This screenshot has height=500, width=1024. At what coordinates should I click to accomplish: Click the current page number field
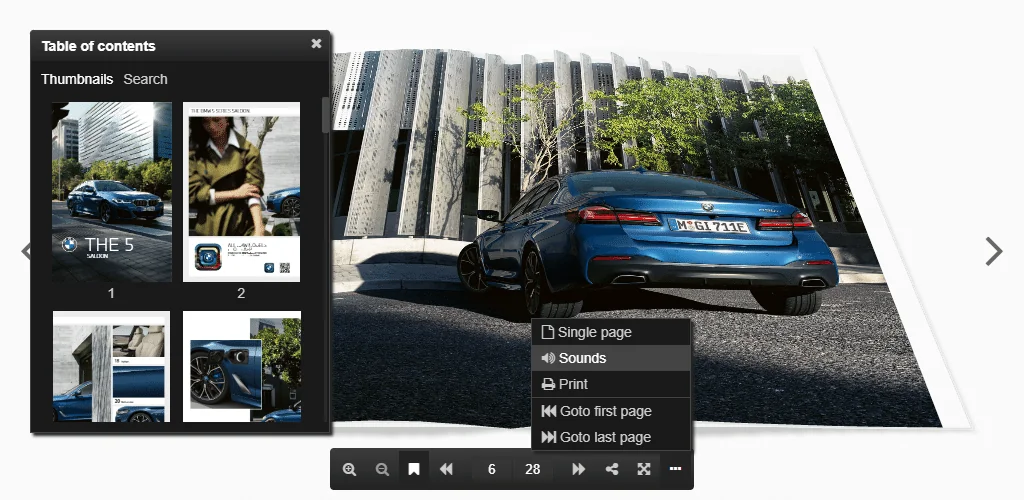point(492,469)
